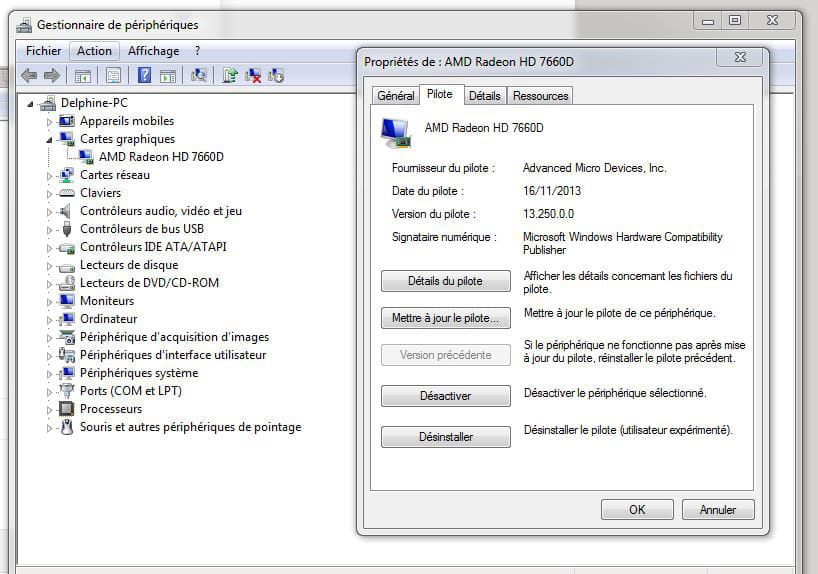Expand the Cartes réseau branch
This screenshot has width=818, height=574.
coord(49,176)
